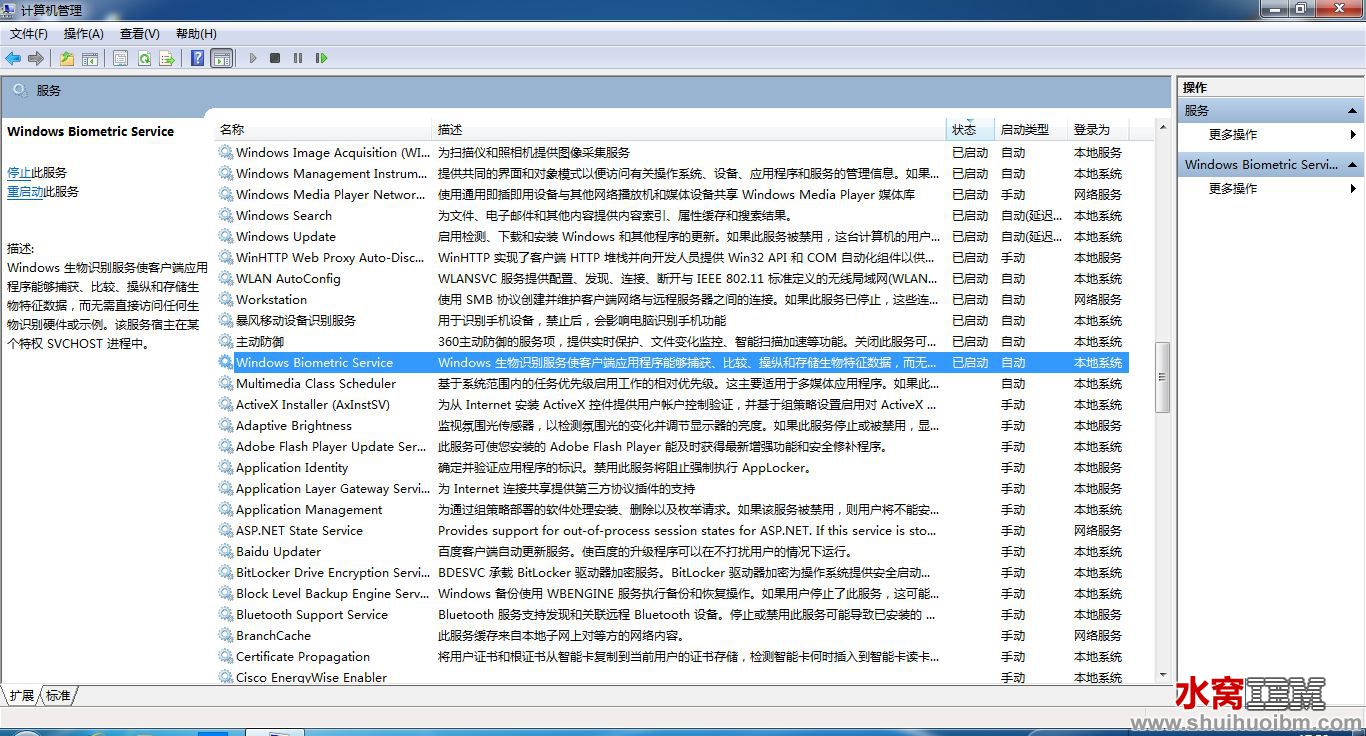Switch to the 标准 tab

pyautogui.click(x=59, y=695)
